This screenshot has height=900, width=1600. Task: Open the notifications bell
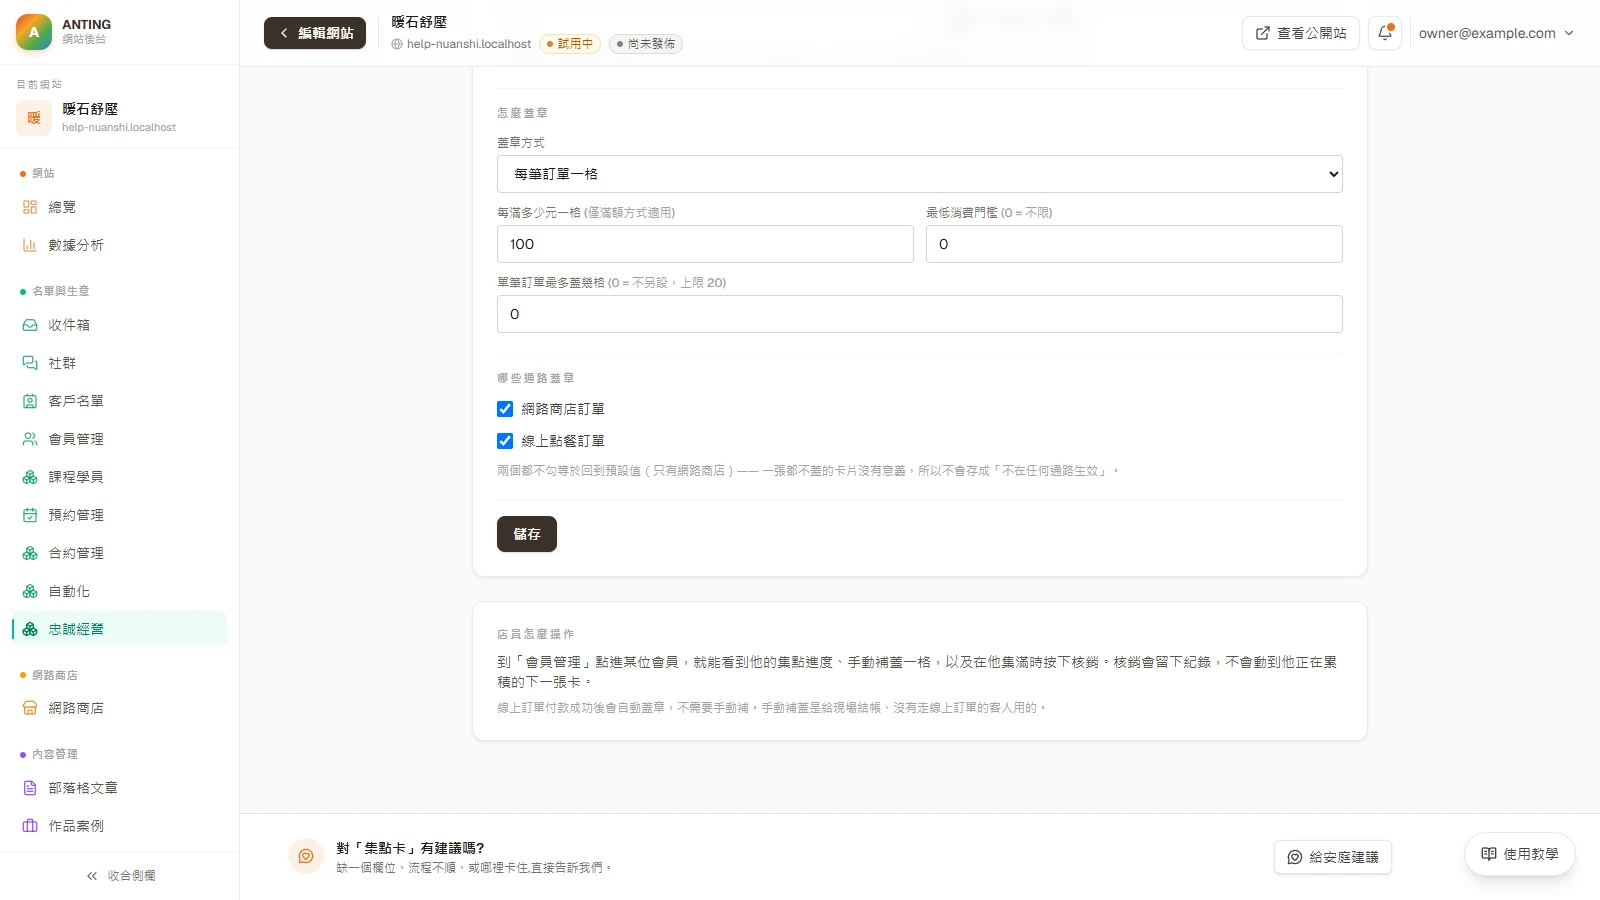coord(1385,33)
